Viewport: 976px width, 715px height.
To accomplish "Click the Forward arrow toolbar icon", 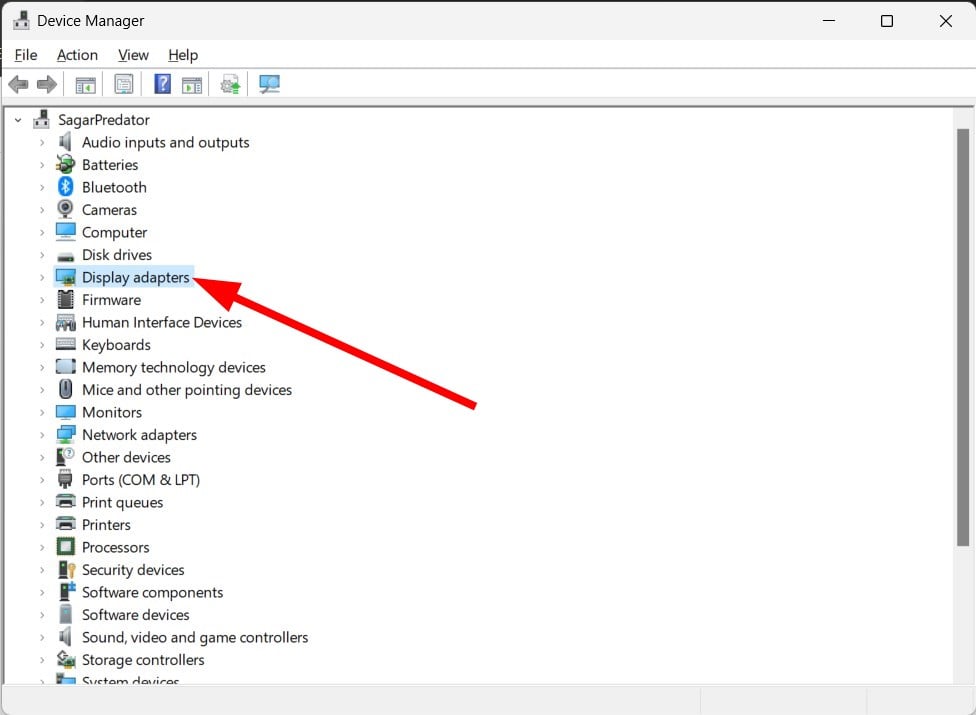I will point(47,84).
